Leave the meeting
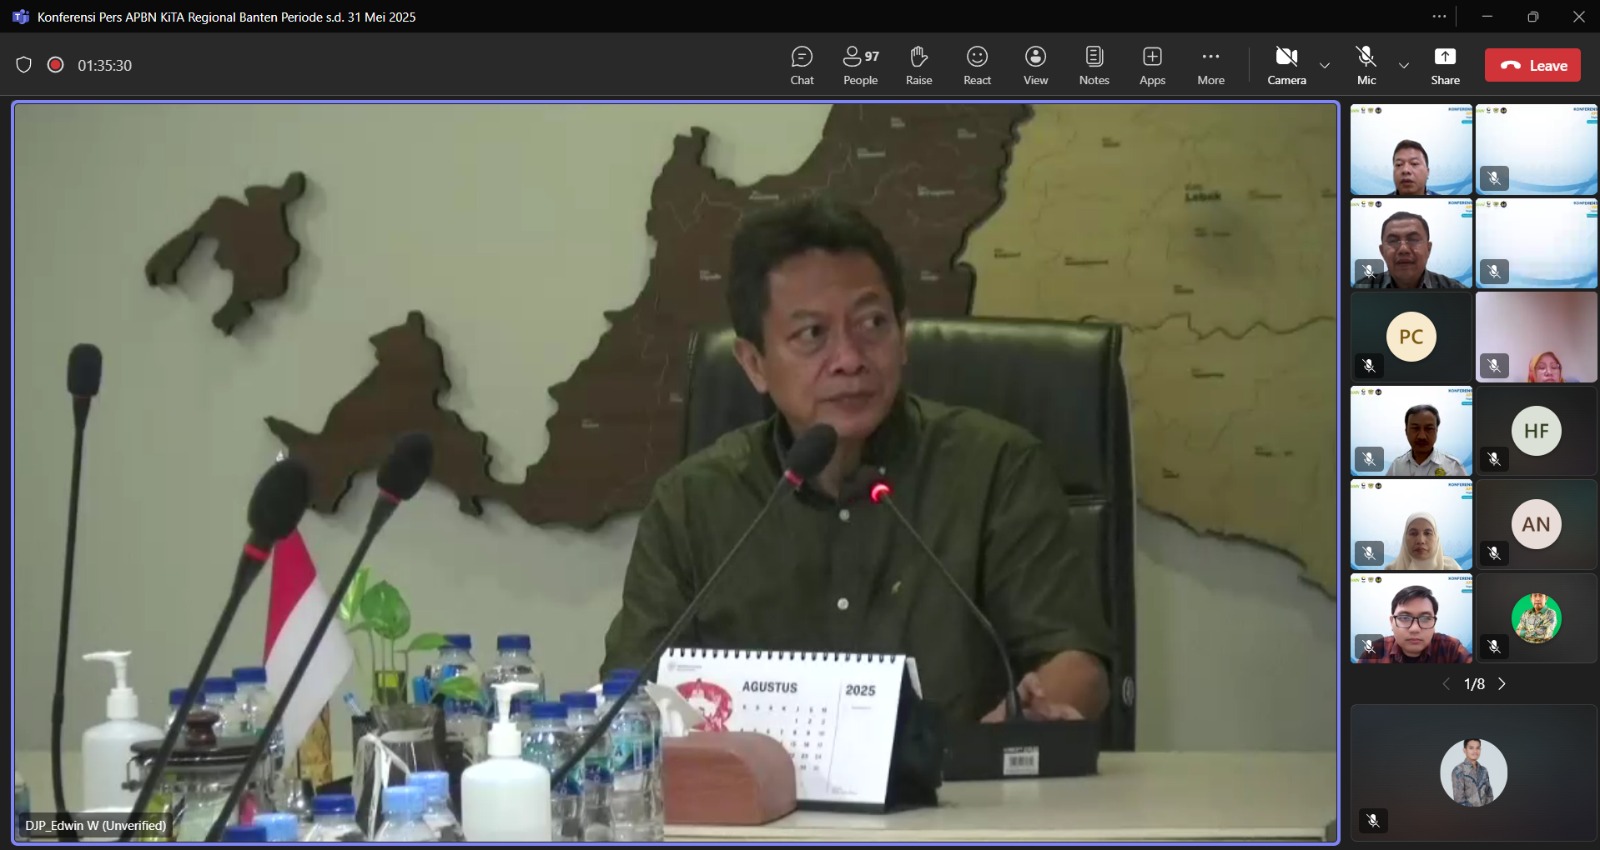This screenshot has width=1600, height=850. point(1532,65)
